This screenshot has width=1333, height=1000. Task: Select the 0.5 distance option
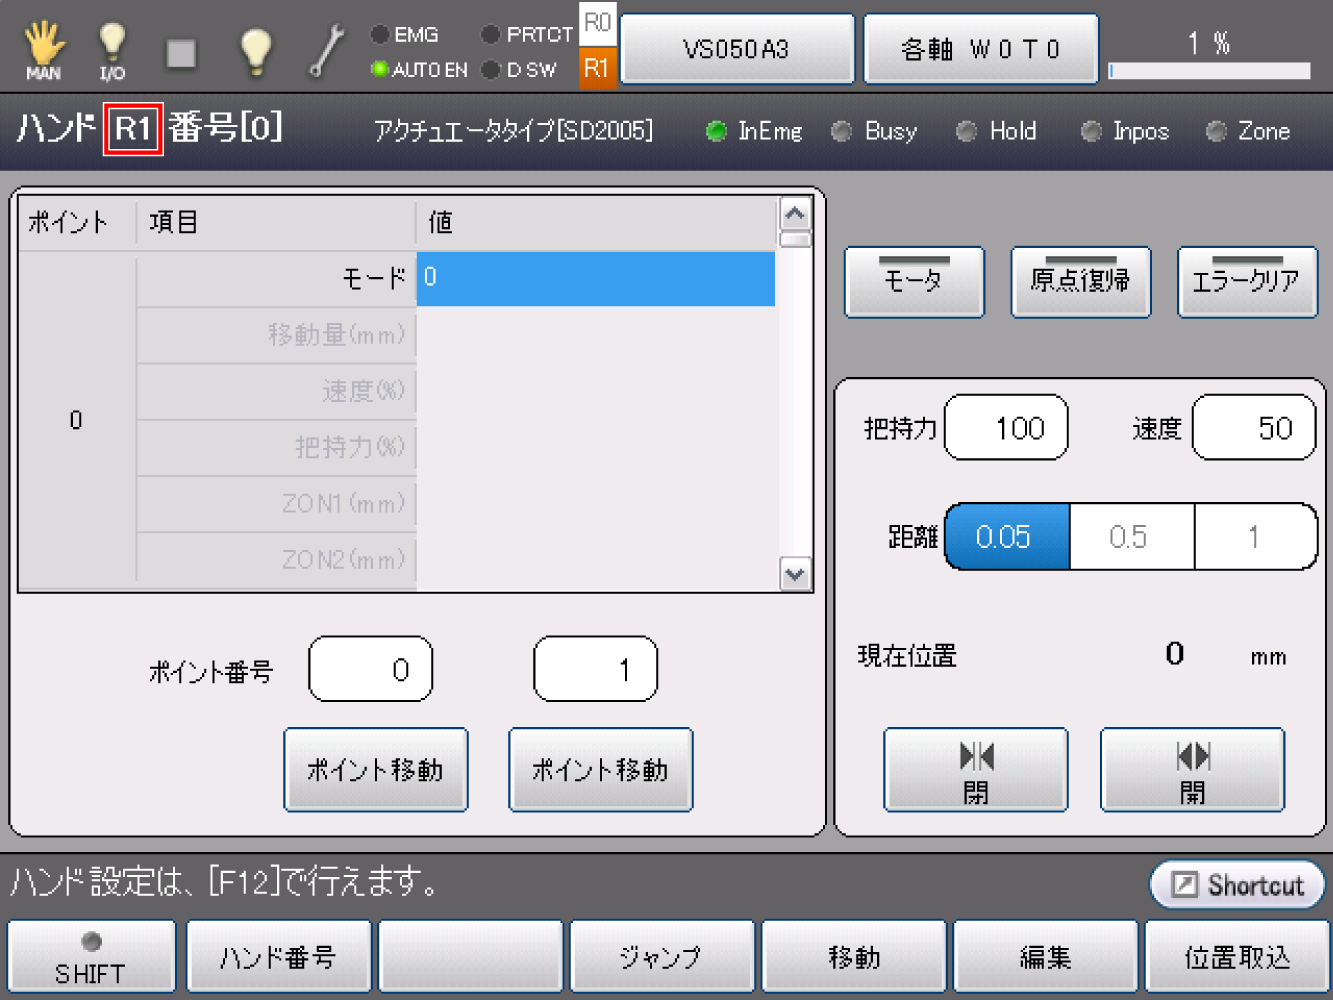tap(1130, 537)
